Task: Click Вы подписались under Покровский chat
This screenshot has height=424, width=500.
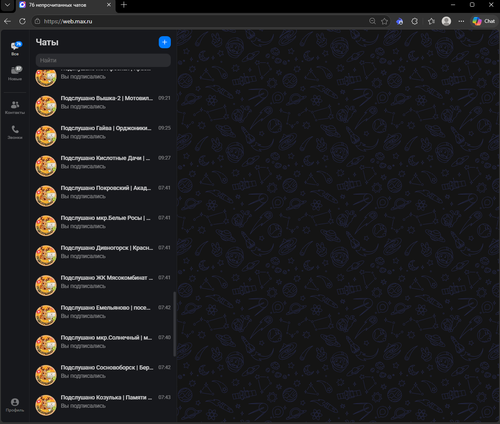Action: tap(83, 197)
